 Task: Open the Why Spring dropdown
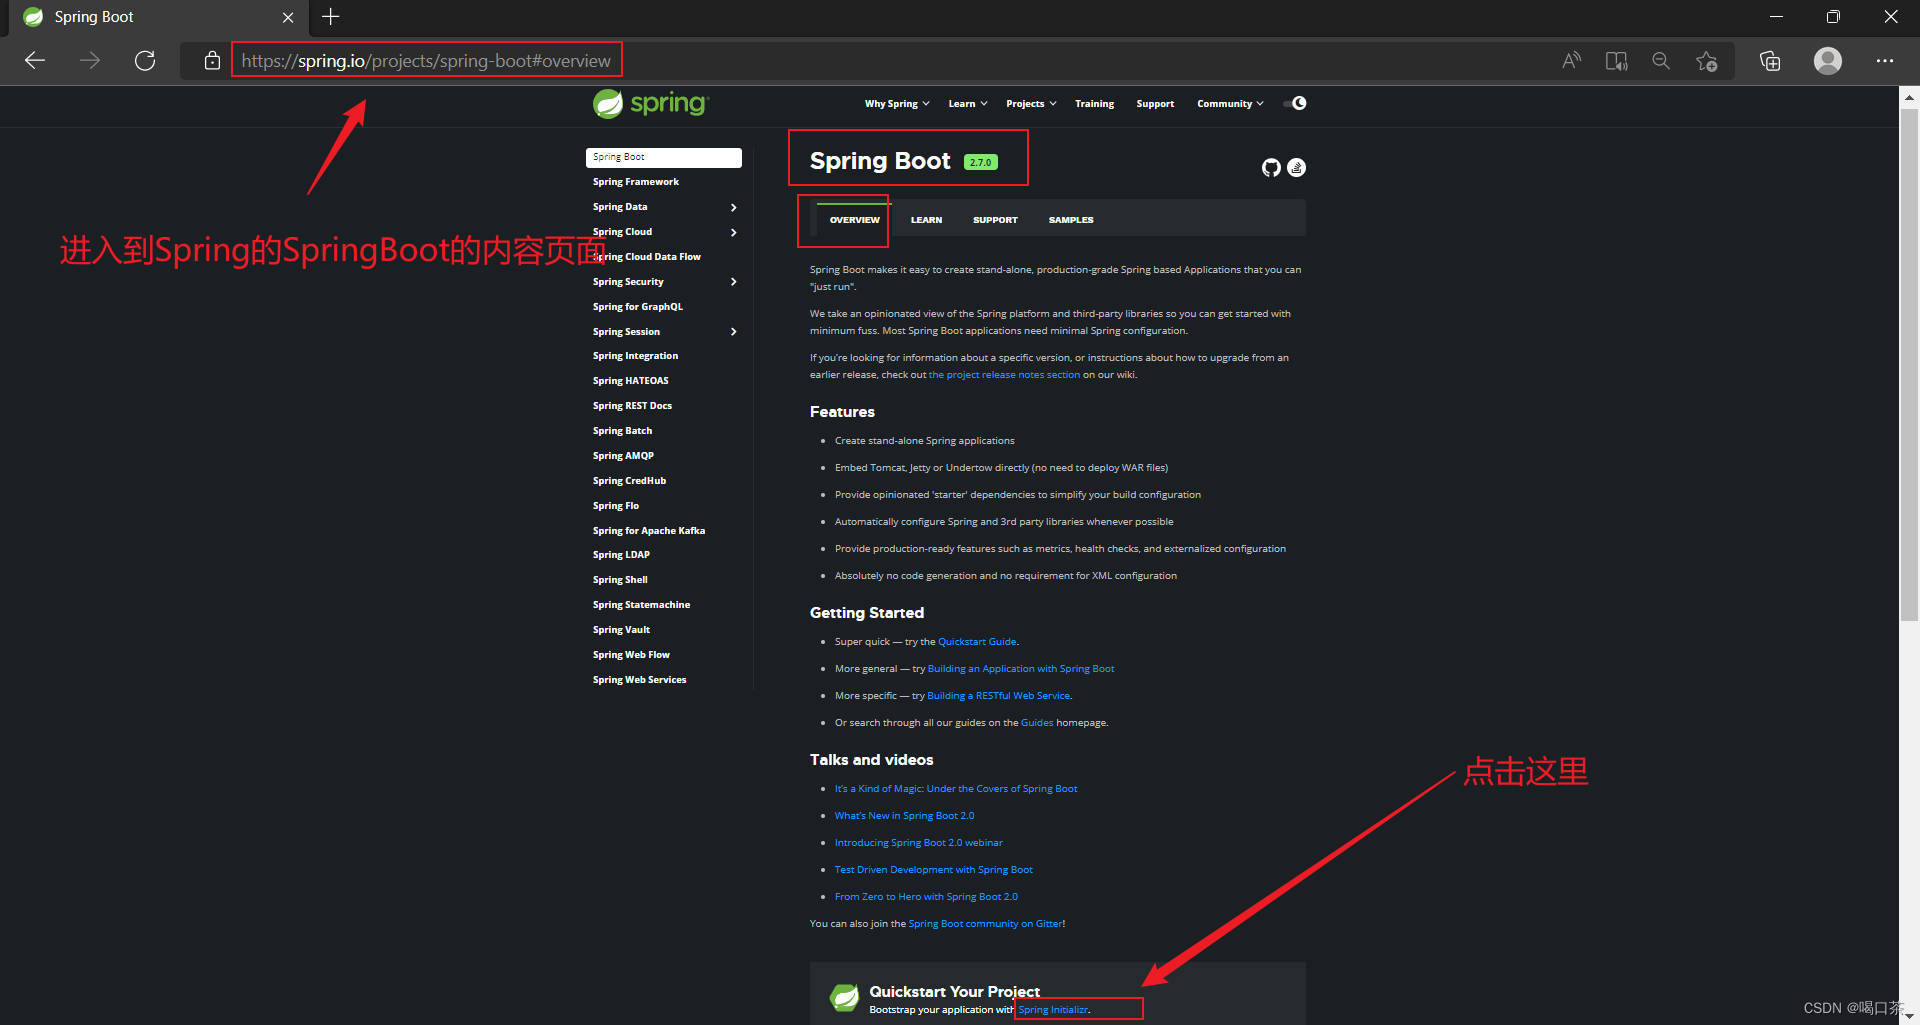(897, 104)
